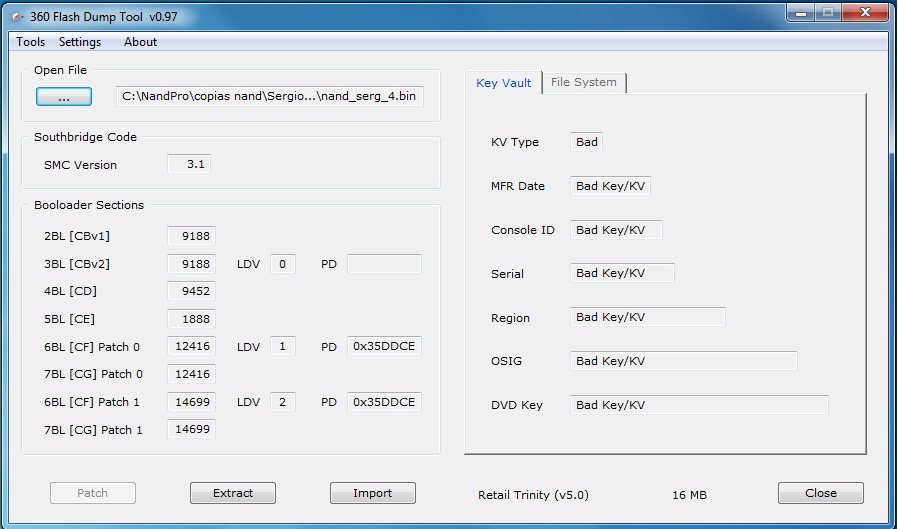The image size is (898, 529).
Task: Select the Key Vault tab
Action: point(503,83)
